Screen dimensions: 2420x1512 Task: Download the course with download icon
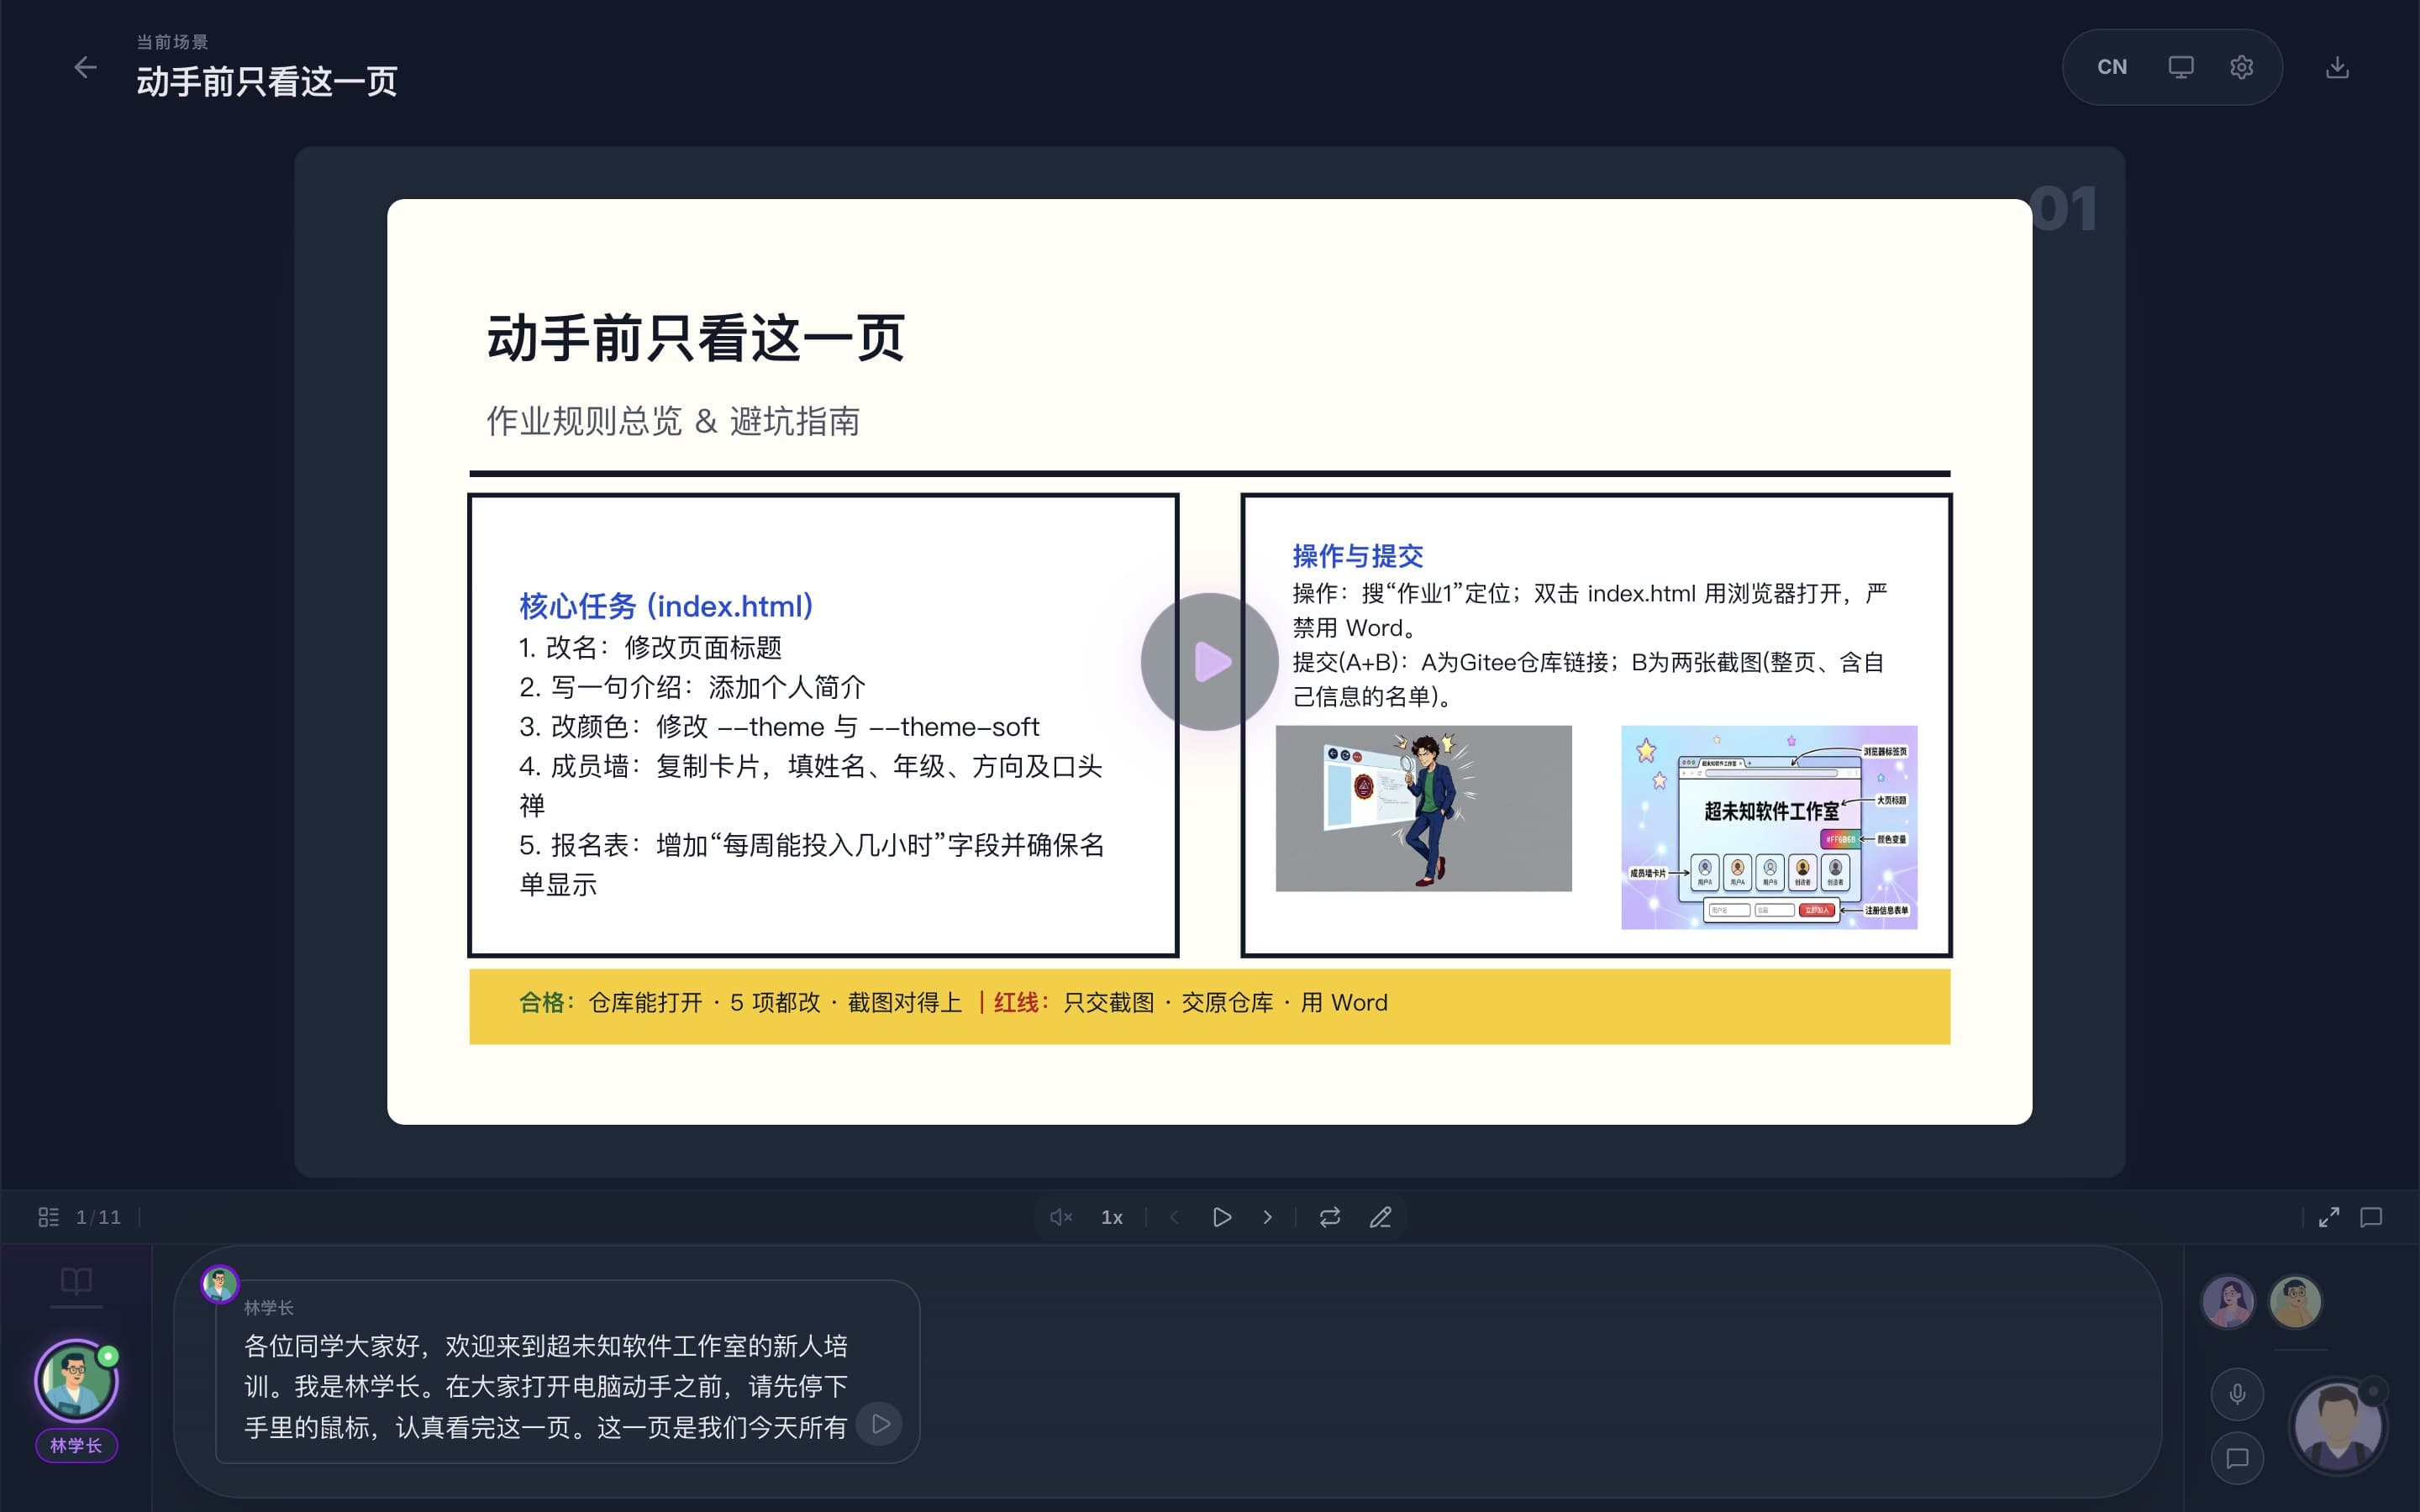(2337, 67)
